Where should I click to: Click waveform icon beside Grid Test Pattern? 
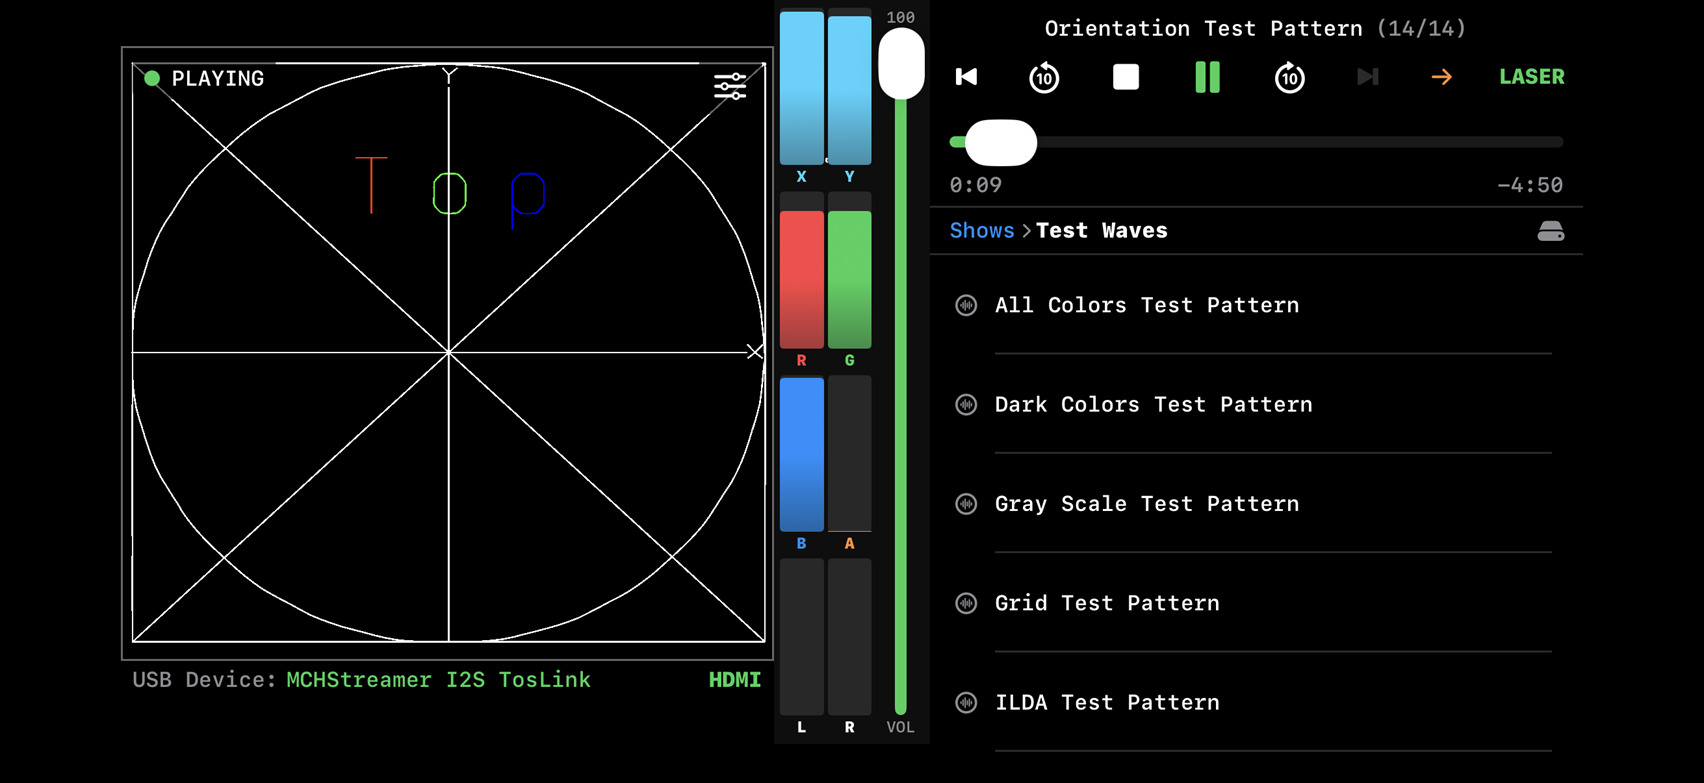pyautogui.click(x=966, y=603)
